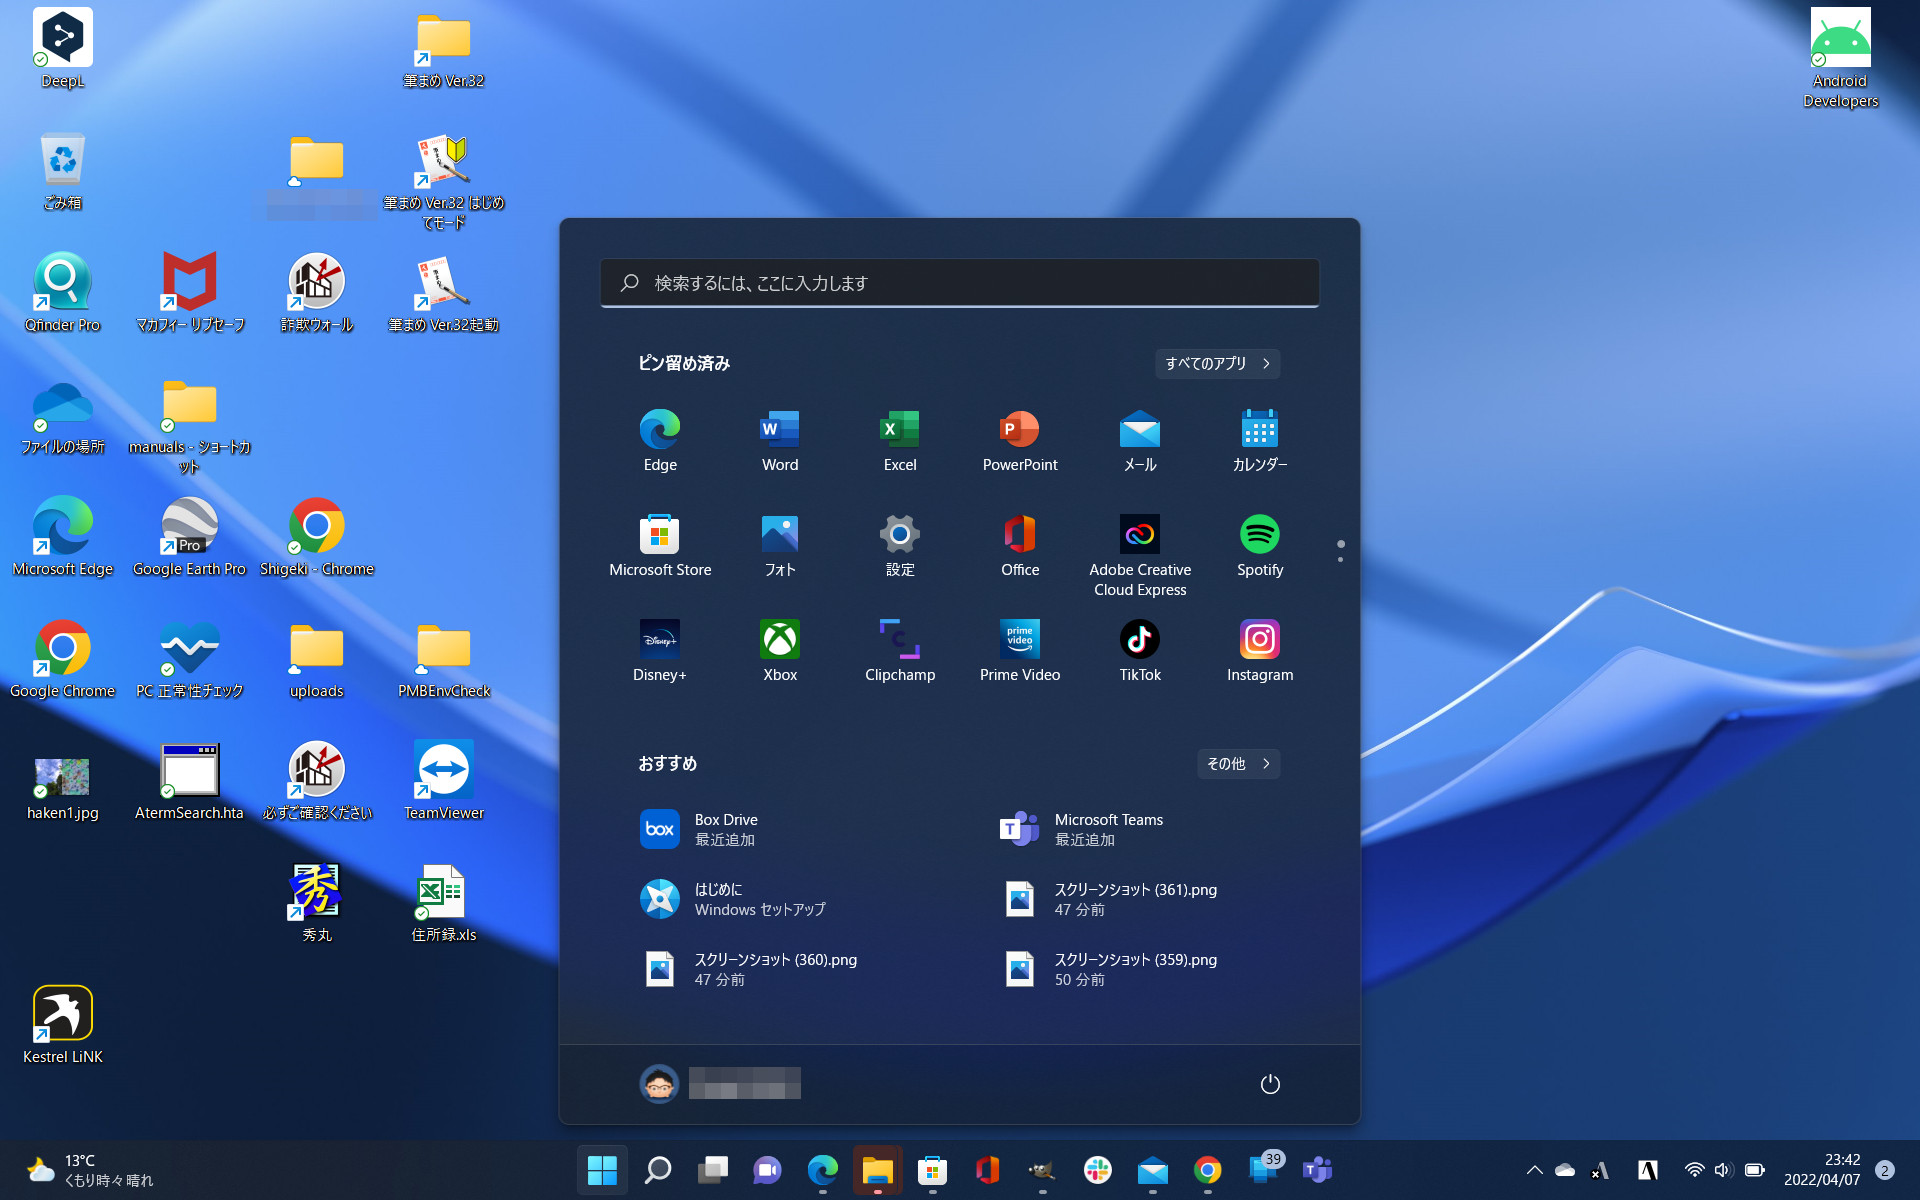Select AtermSearch.hta desktop file
The image size is (1920, 1200).
[x=190, y=781]
